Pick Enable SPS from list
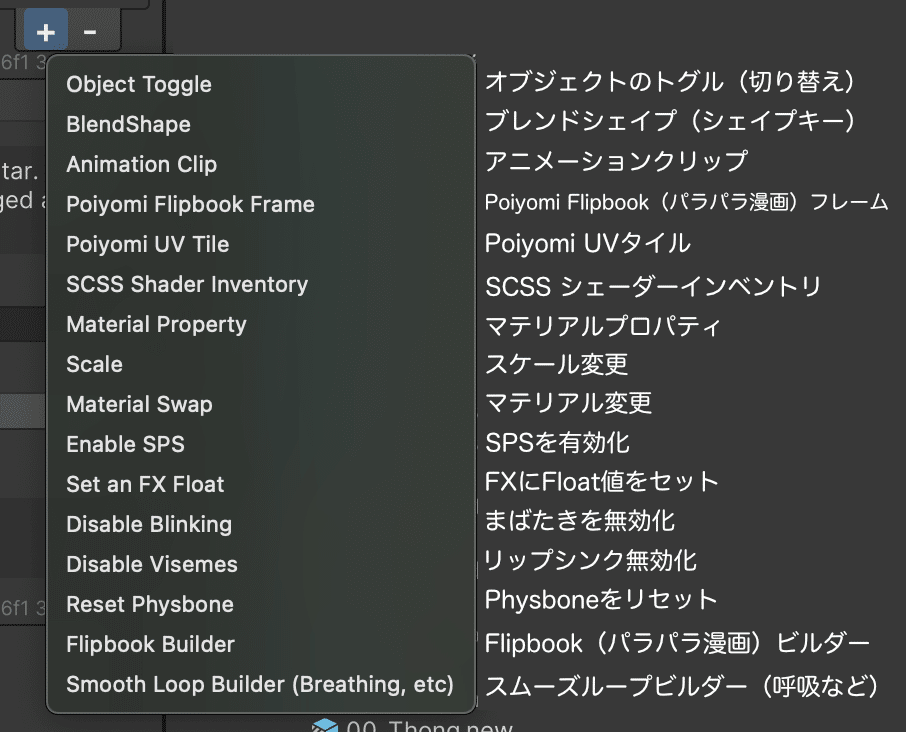 click(125, 444)
